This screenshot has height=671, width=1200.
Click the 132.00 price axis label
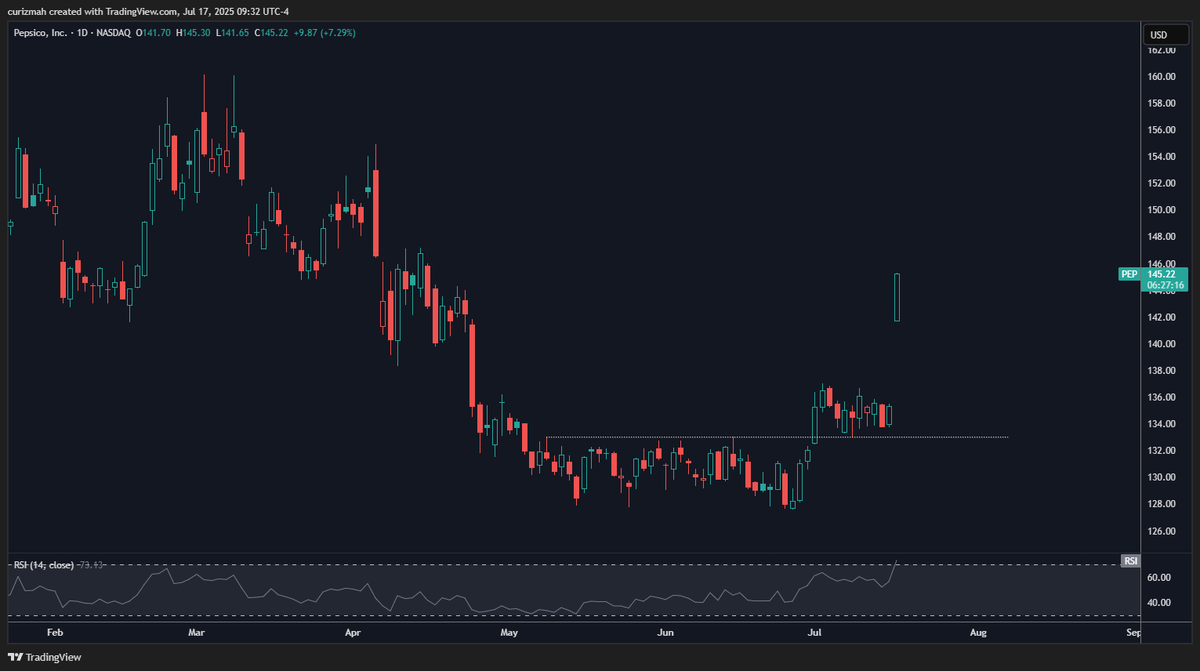click(1161, 450)
